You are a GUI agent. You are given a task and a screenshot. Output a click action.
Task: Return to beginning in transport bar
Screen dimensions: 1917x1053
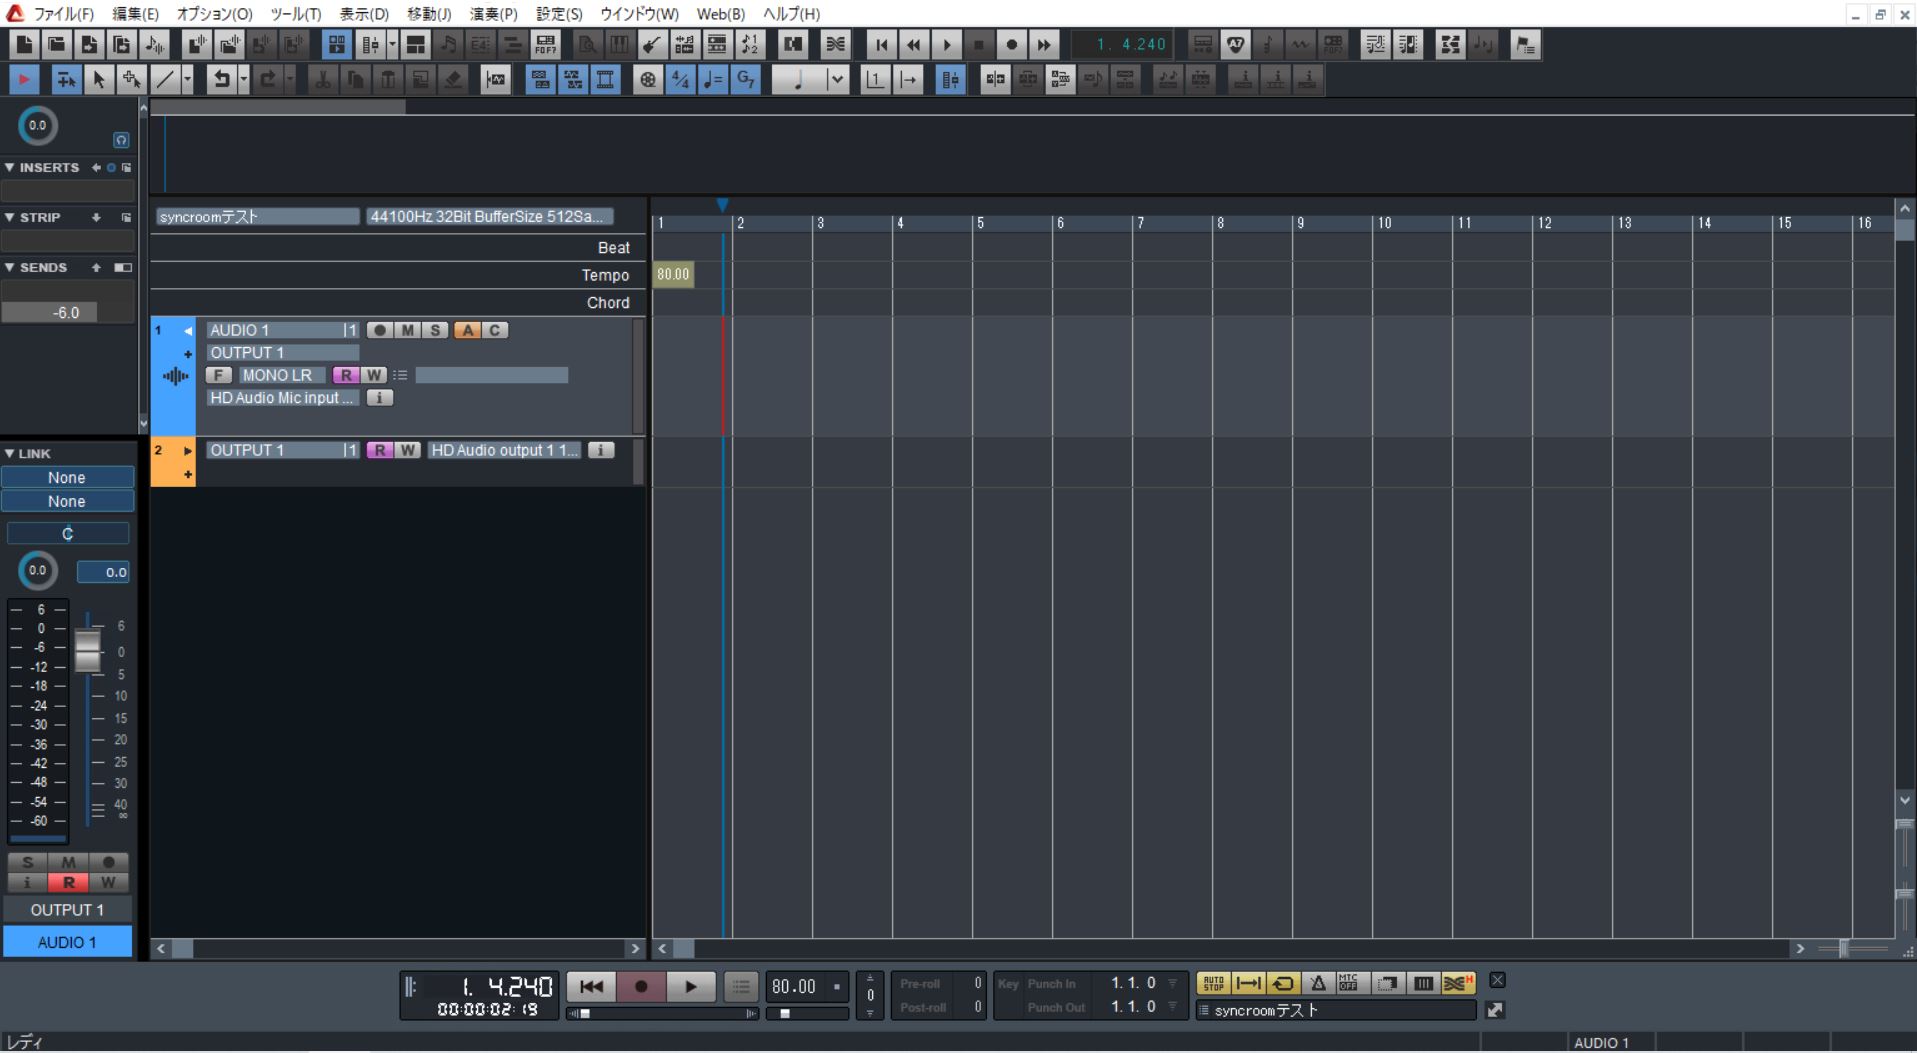591,987
